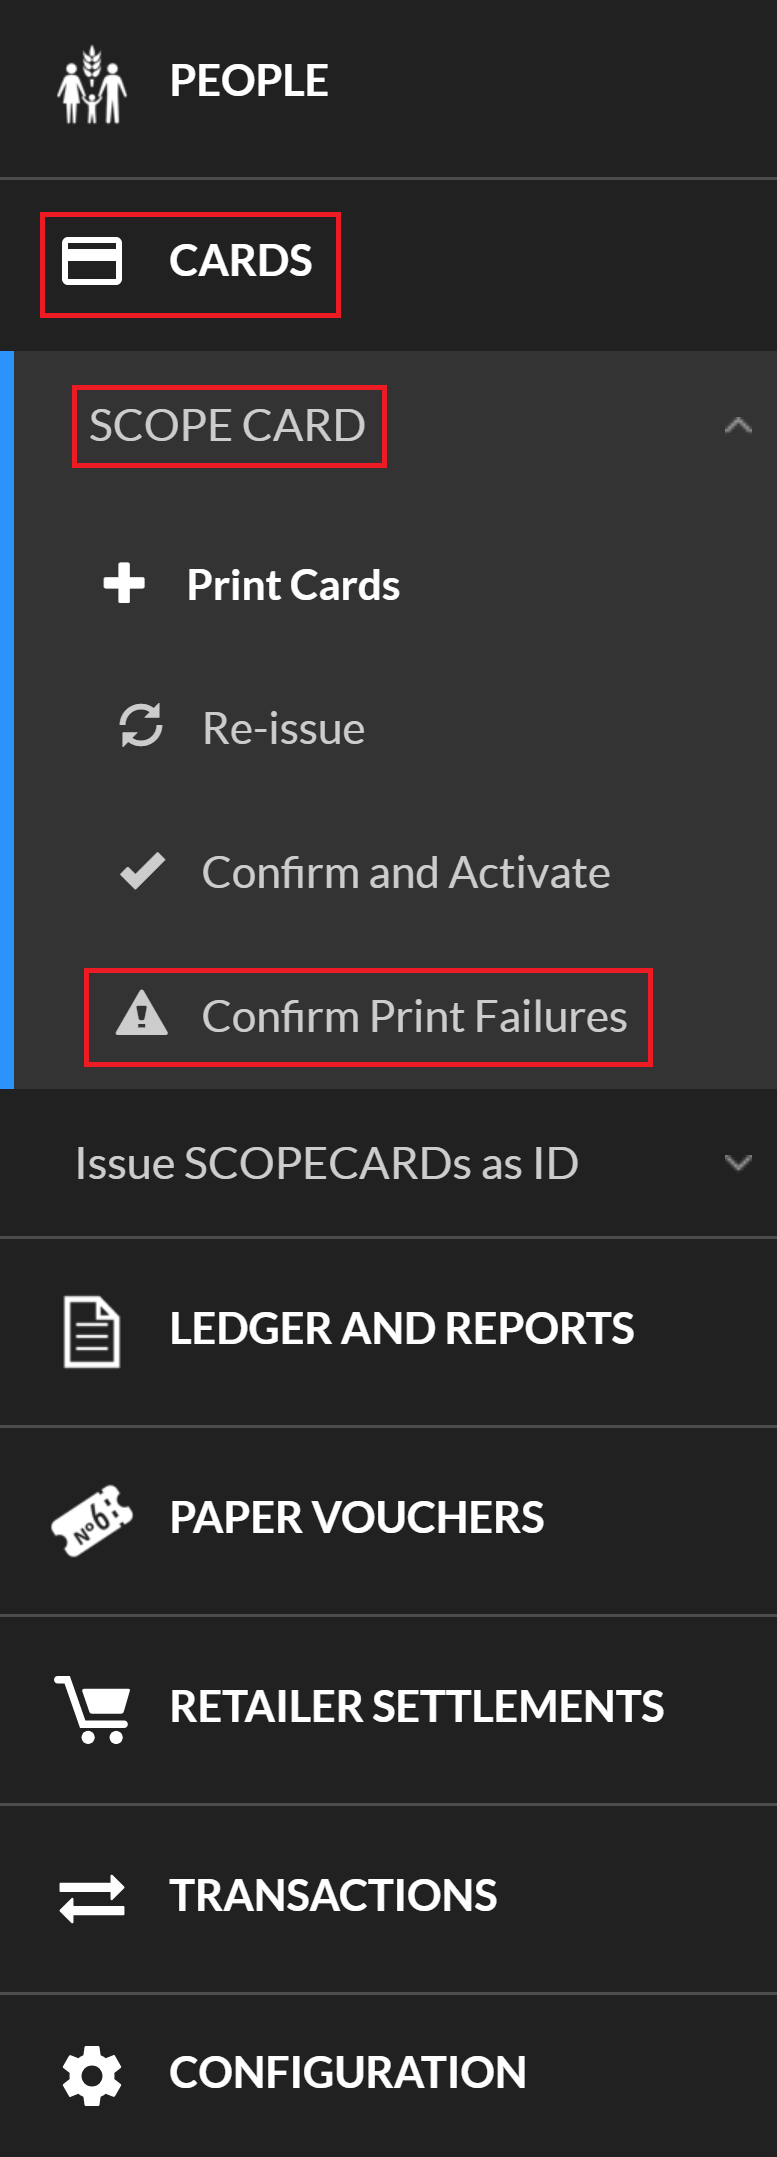Open the PEOPLE menu section
This screenshot has height=2157, width=777.
[x=249, y=81]
